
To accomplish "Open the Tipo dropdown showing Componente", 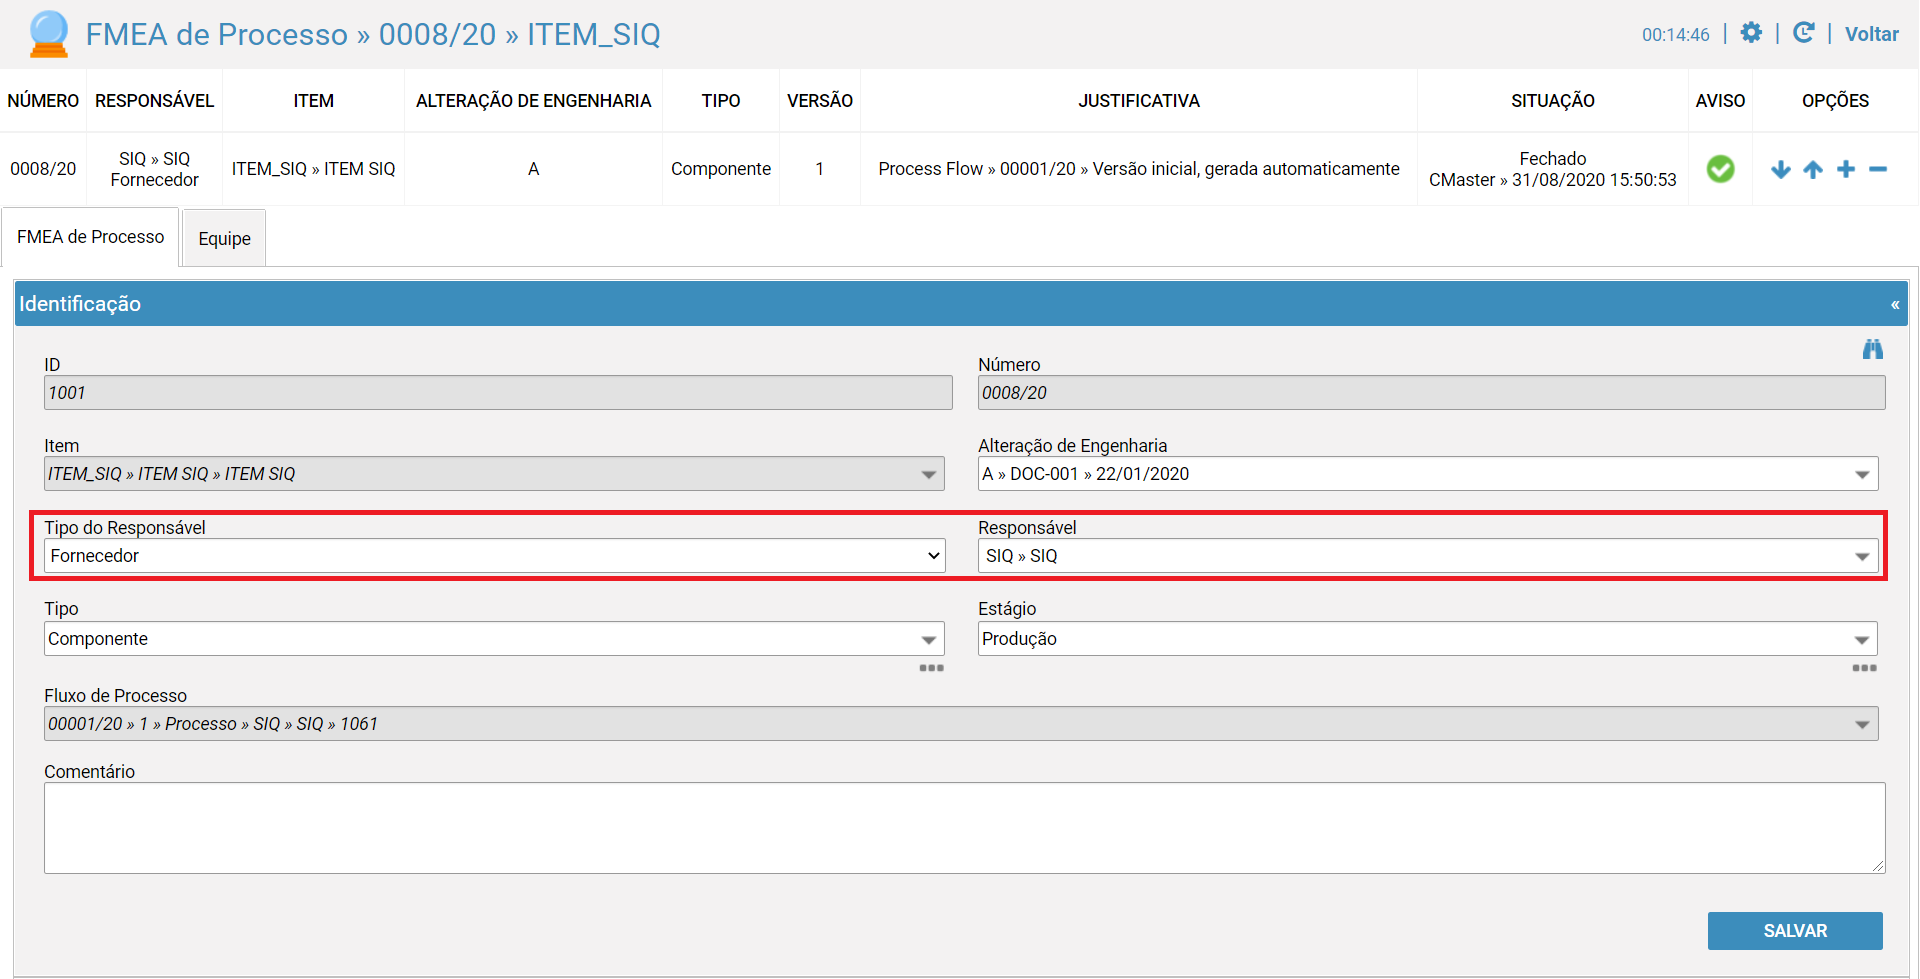I will [x=494, y=639].
